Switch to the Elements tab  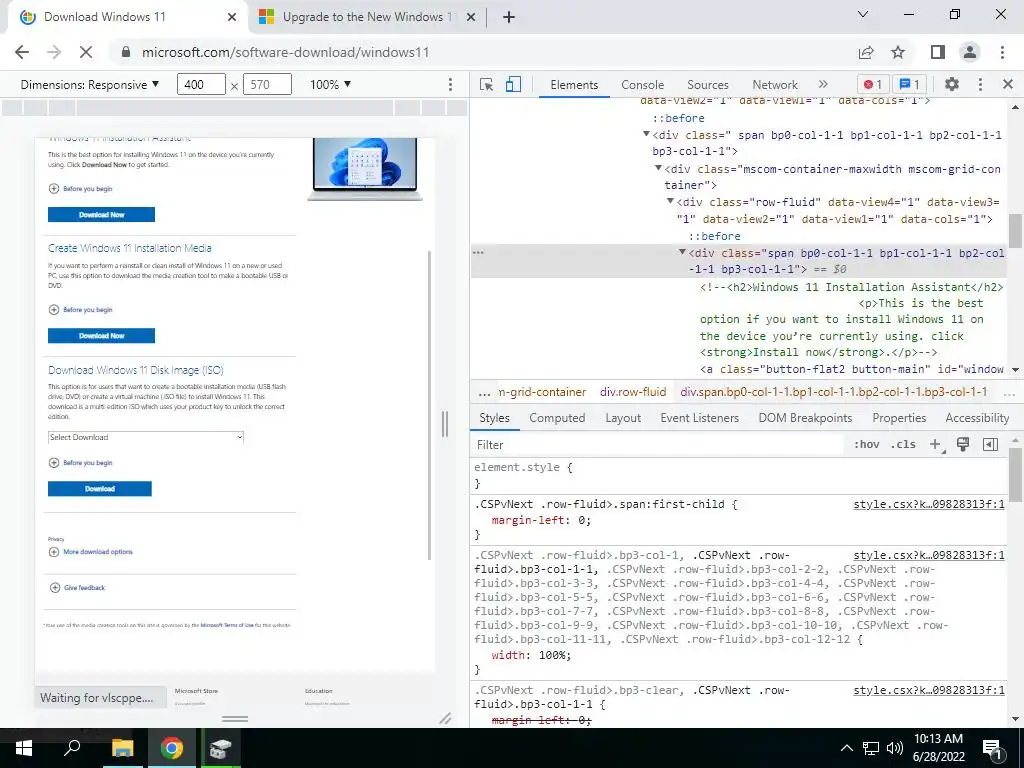574,85
